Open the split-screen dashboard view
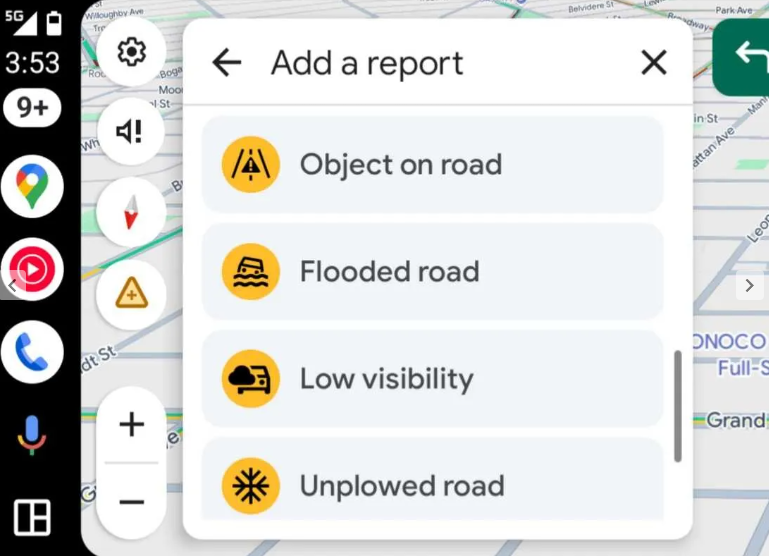 pos(32,517)
